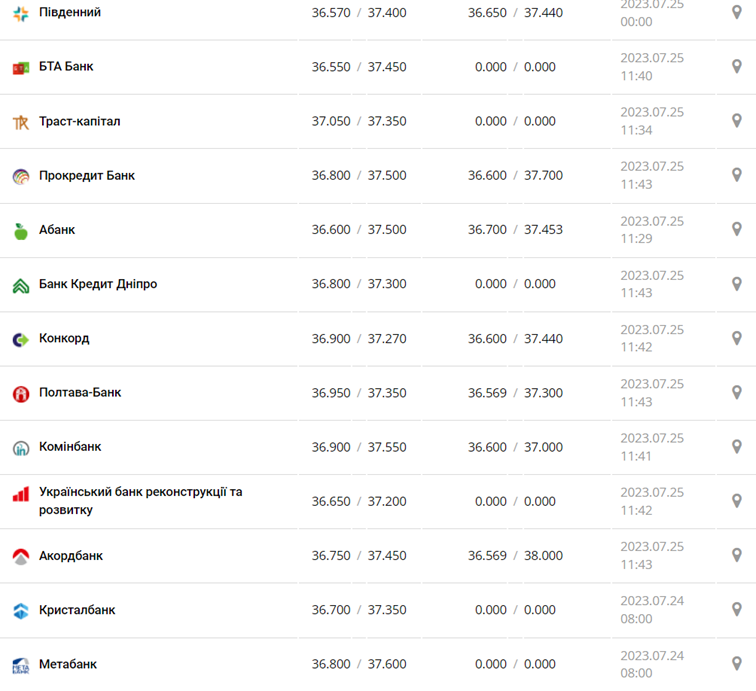Open map pin for Полтава-Банк row
Viewport: 756px width, 691px height.
pos(737,393)
